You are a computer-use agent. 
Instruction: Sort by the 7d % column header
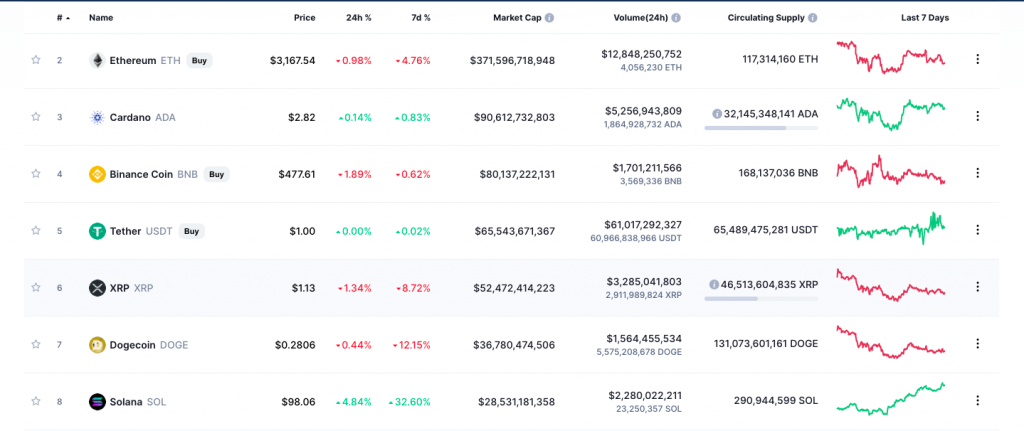click(419, 18)
